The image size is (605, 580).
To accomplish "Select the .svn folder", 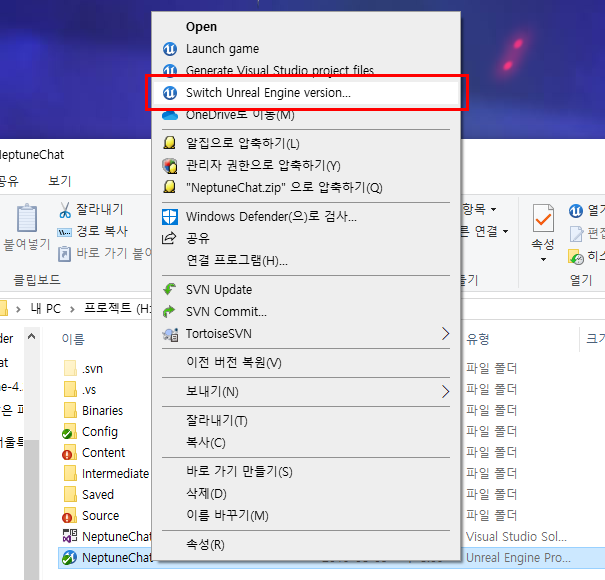I will (84, 369).
